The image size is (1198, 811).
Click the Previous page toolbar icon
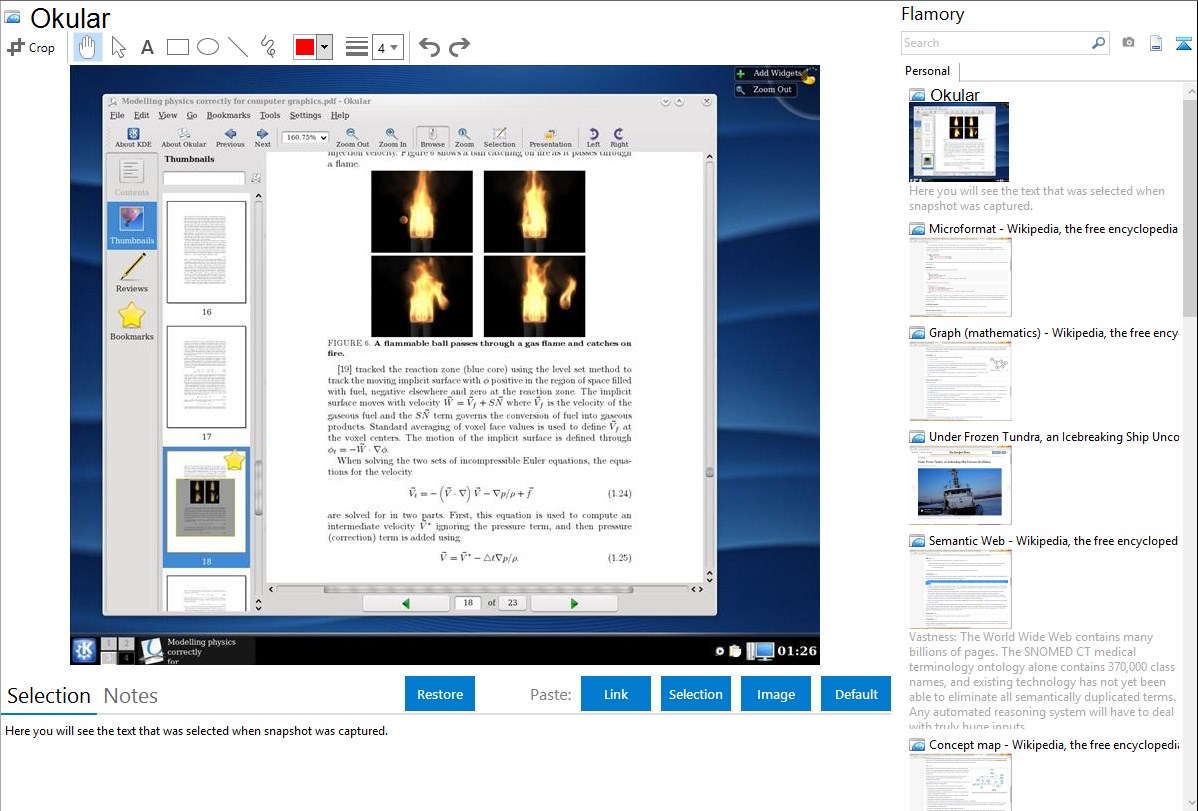click(x=230, y=138)
